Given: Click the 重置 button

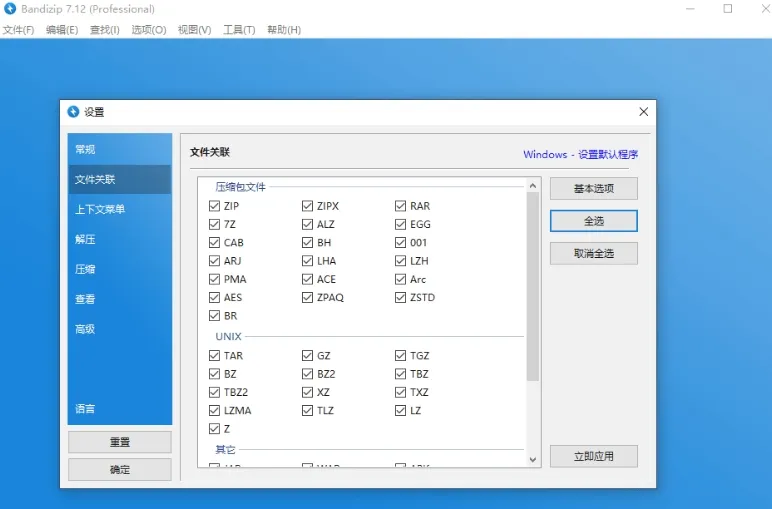Looking at the screenshot, I should [x=120, y=442].
